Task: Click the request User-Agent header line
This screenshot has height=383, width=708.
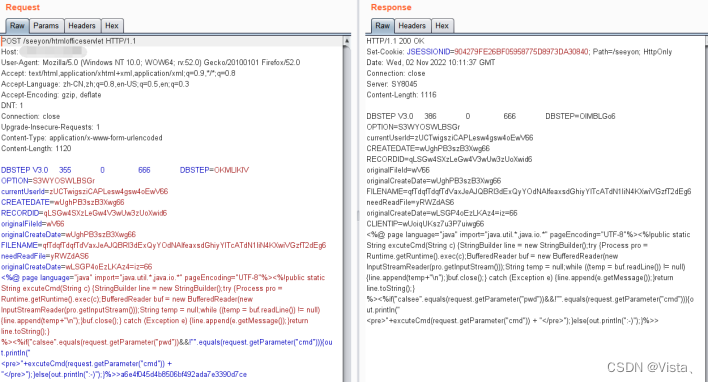Action: coord(151,62)
